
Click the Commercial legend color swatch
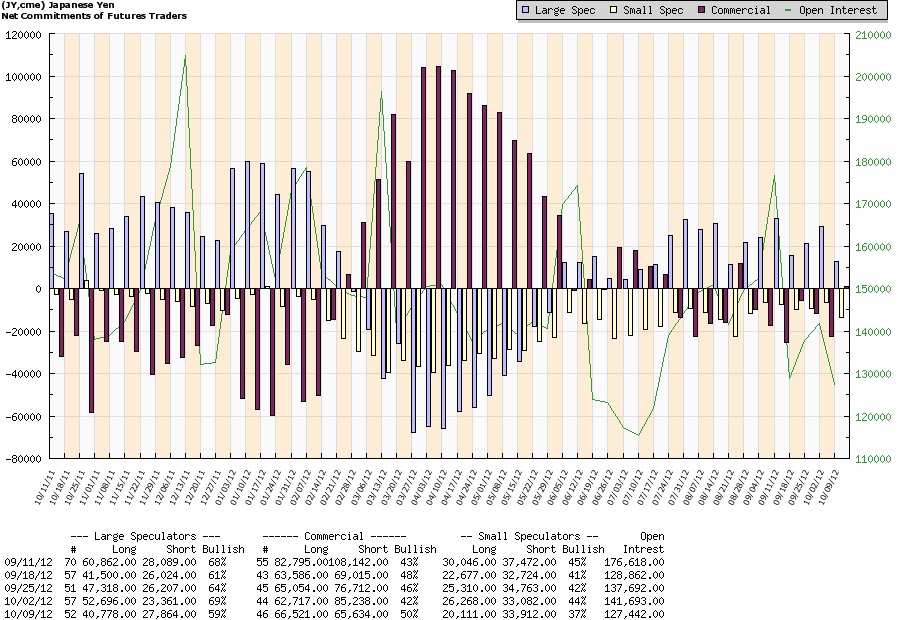(701, 10)
